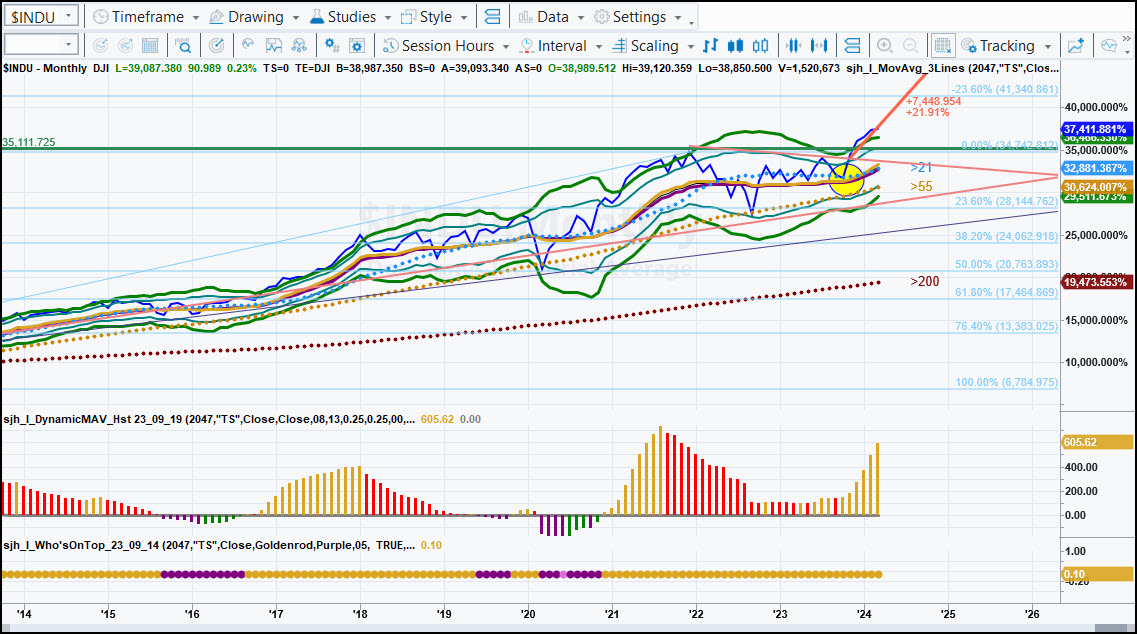Screen dimensions: 1137x634
Task: Click the stacked panels icon beside Style
Action: [492, 17]
